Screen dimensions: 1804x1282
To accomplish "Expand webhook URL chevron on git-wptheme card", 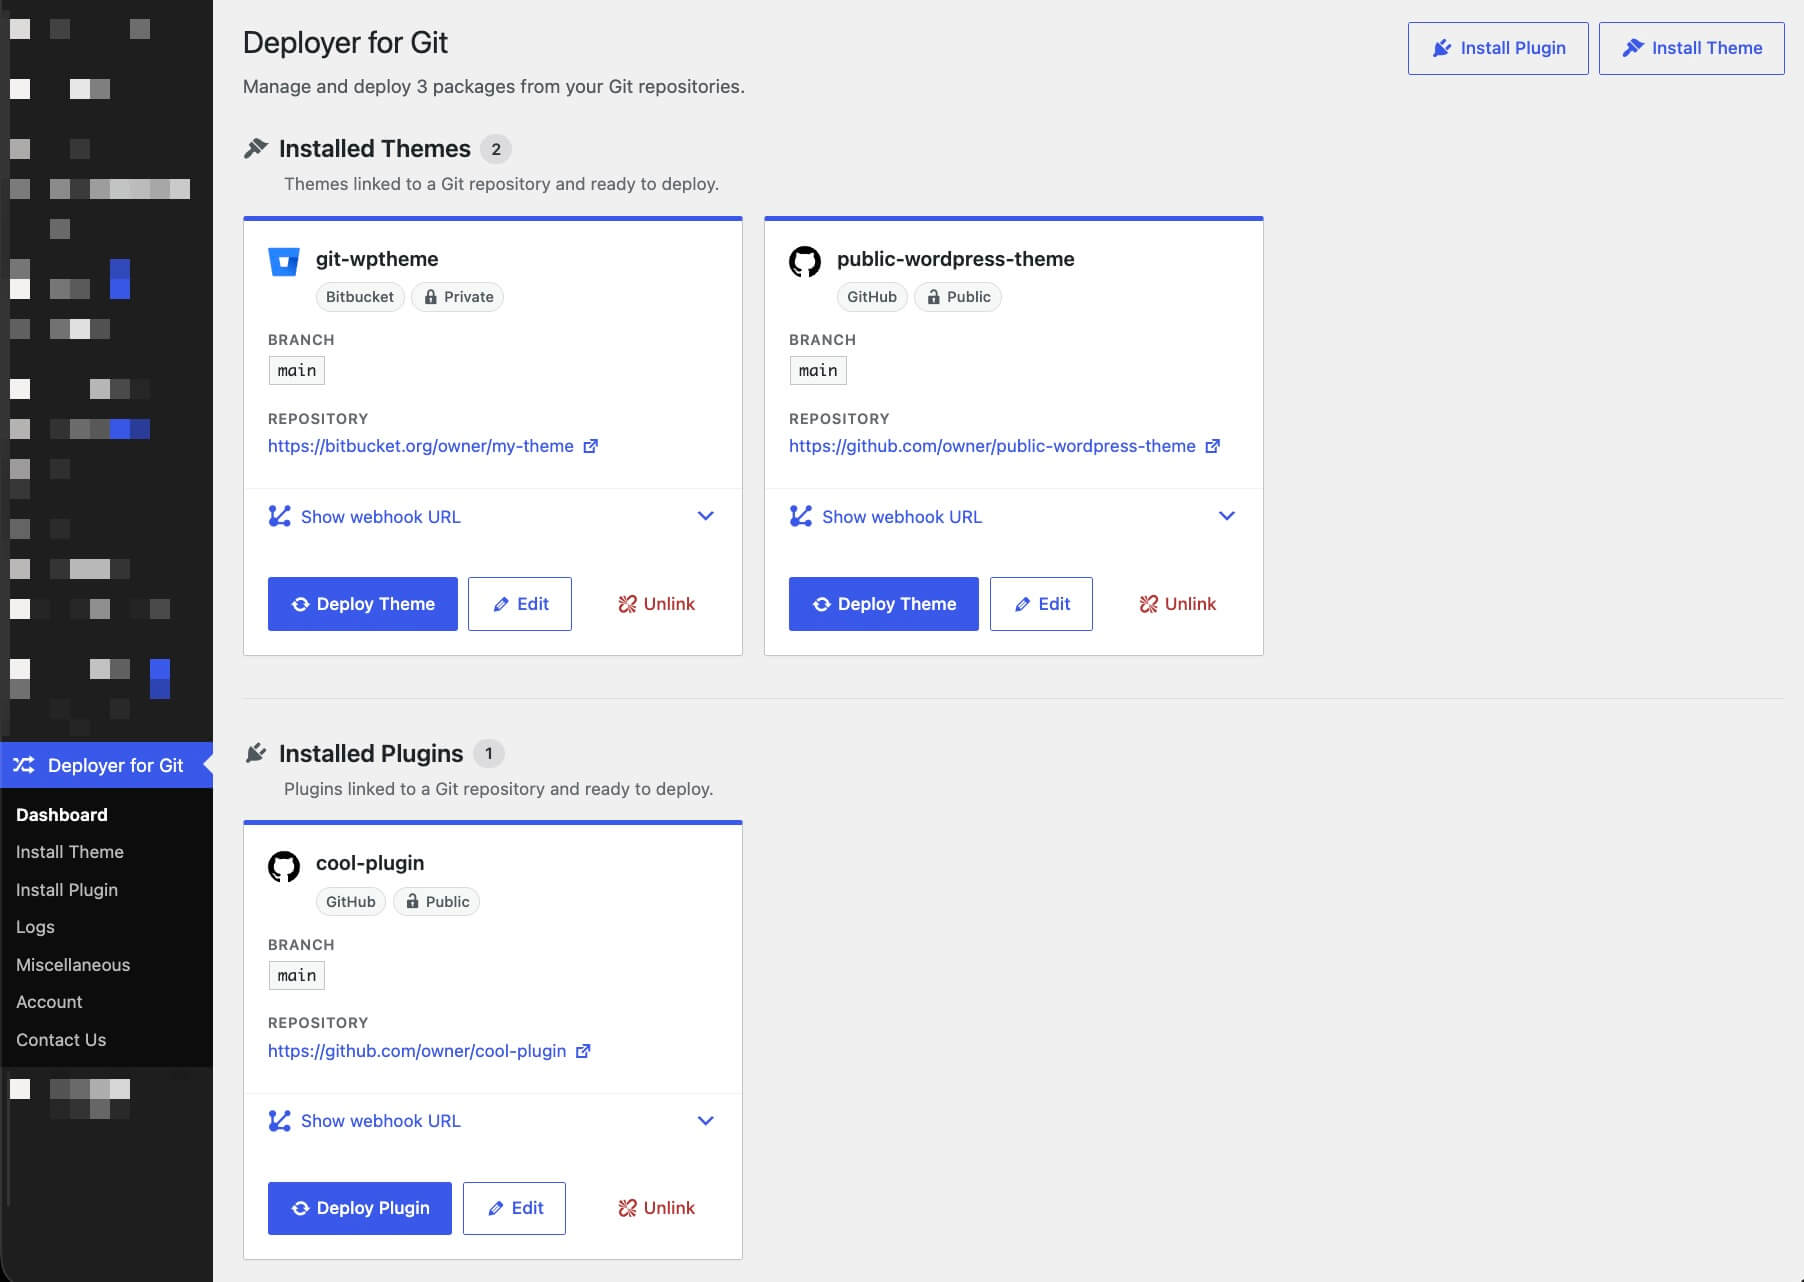I will 706,516.
